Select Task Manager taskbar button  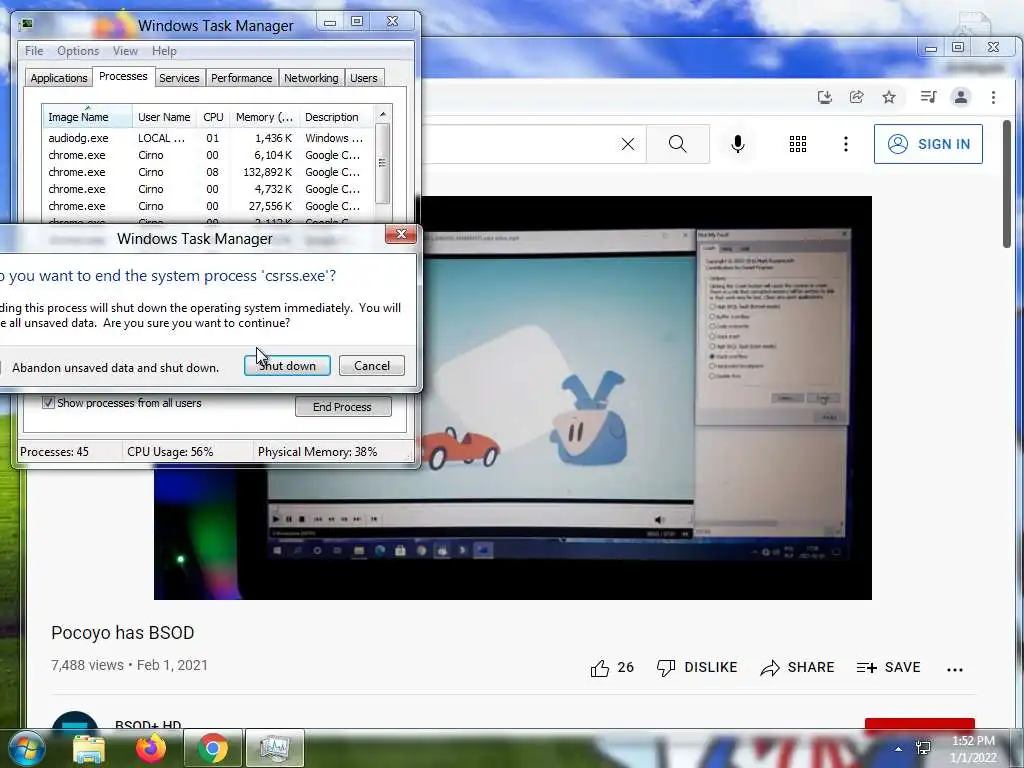tap(274, 748)
